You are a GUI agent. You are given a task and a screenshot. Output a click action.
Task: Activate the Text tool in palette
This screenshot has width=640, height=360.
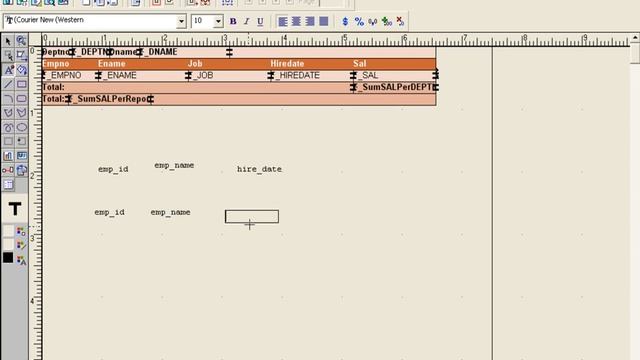(x=8, y=70)
